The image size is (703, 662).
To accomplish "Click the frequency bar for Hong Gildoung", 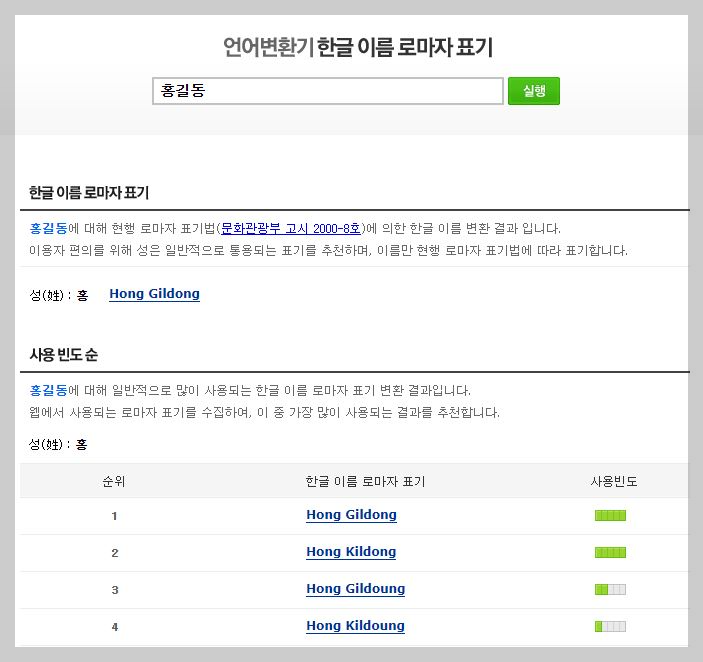I will point(610,589).
